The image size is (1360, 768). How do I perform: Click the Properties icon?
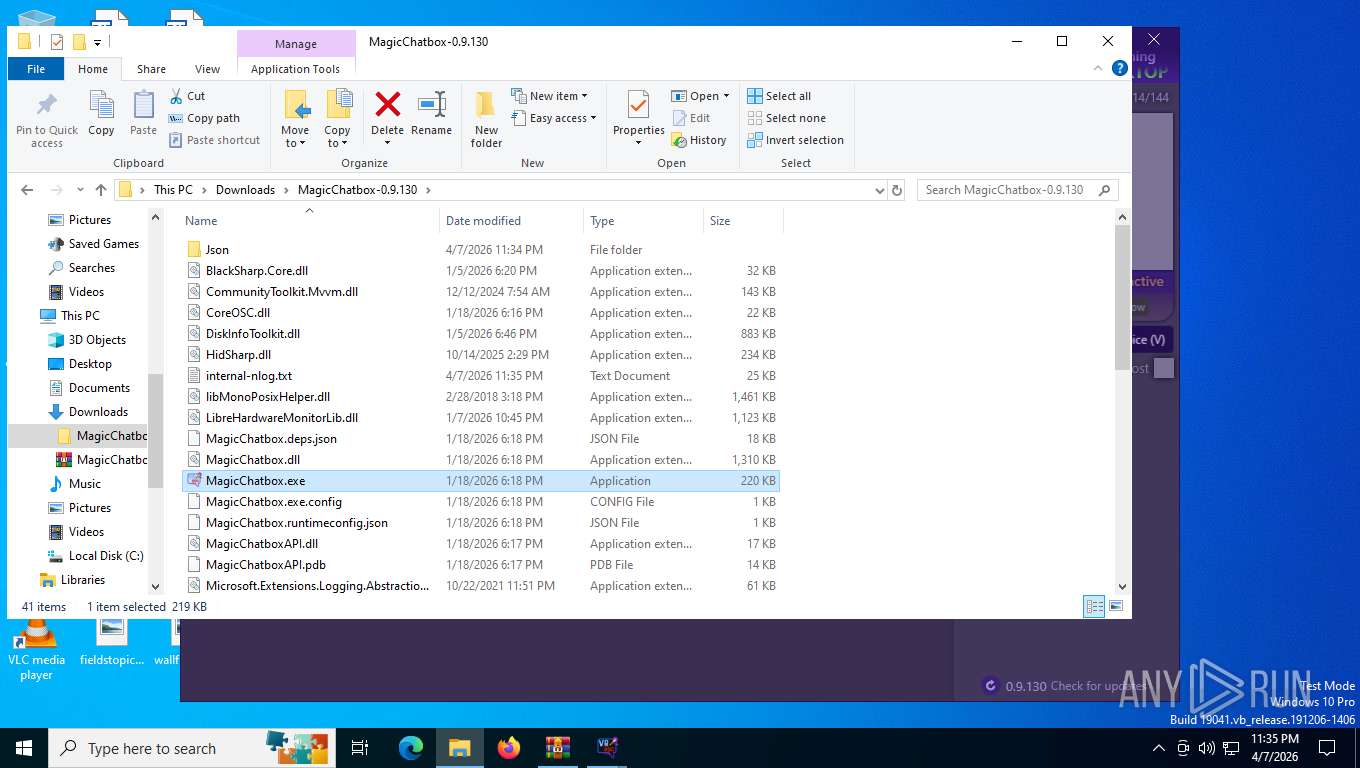(638, 104)
